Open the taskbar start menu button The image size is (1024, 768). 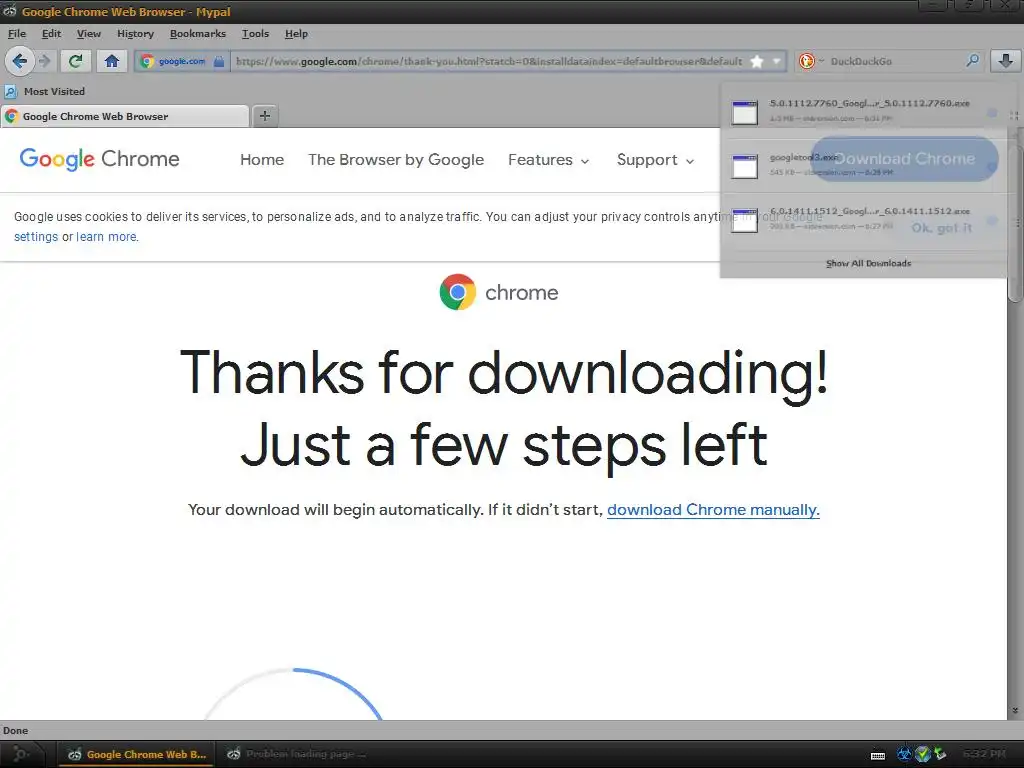coord(21,754)
